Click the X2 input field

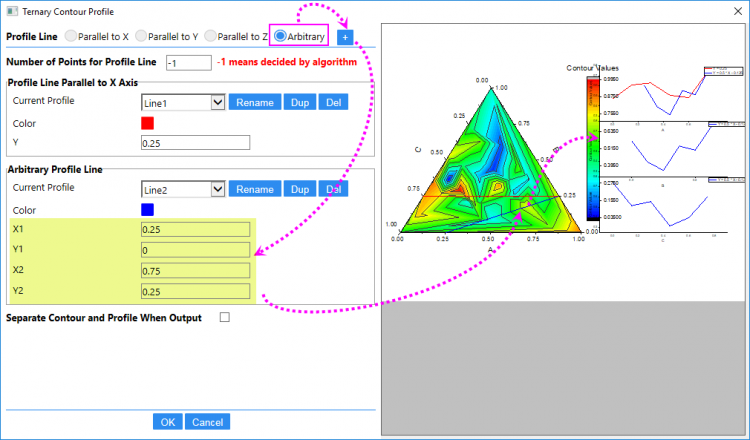(x=195, y=271)
